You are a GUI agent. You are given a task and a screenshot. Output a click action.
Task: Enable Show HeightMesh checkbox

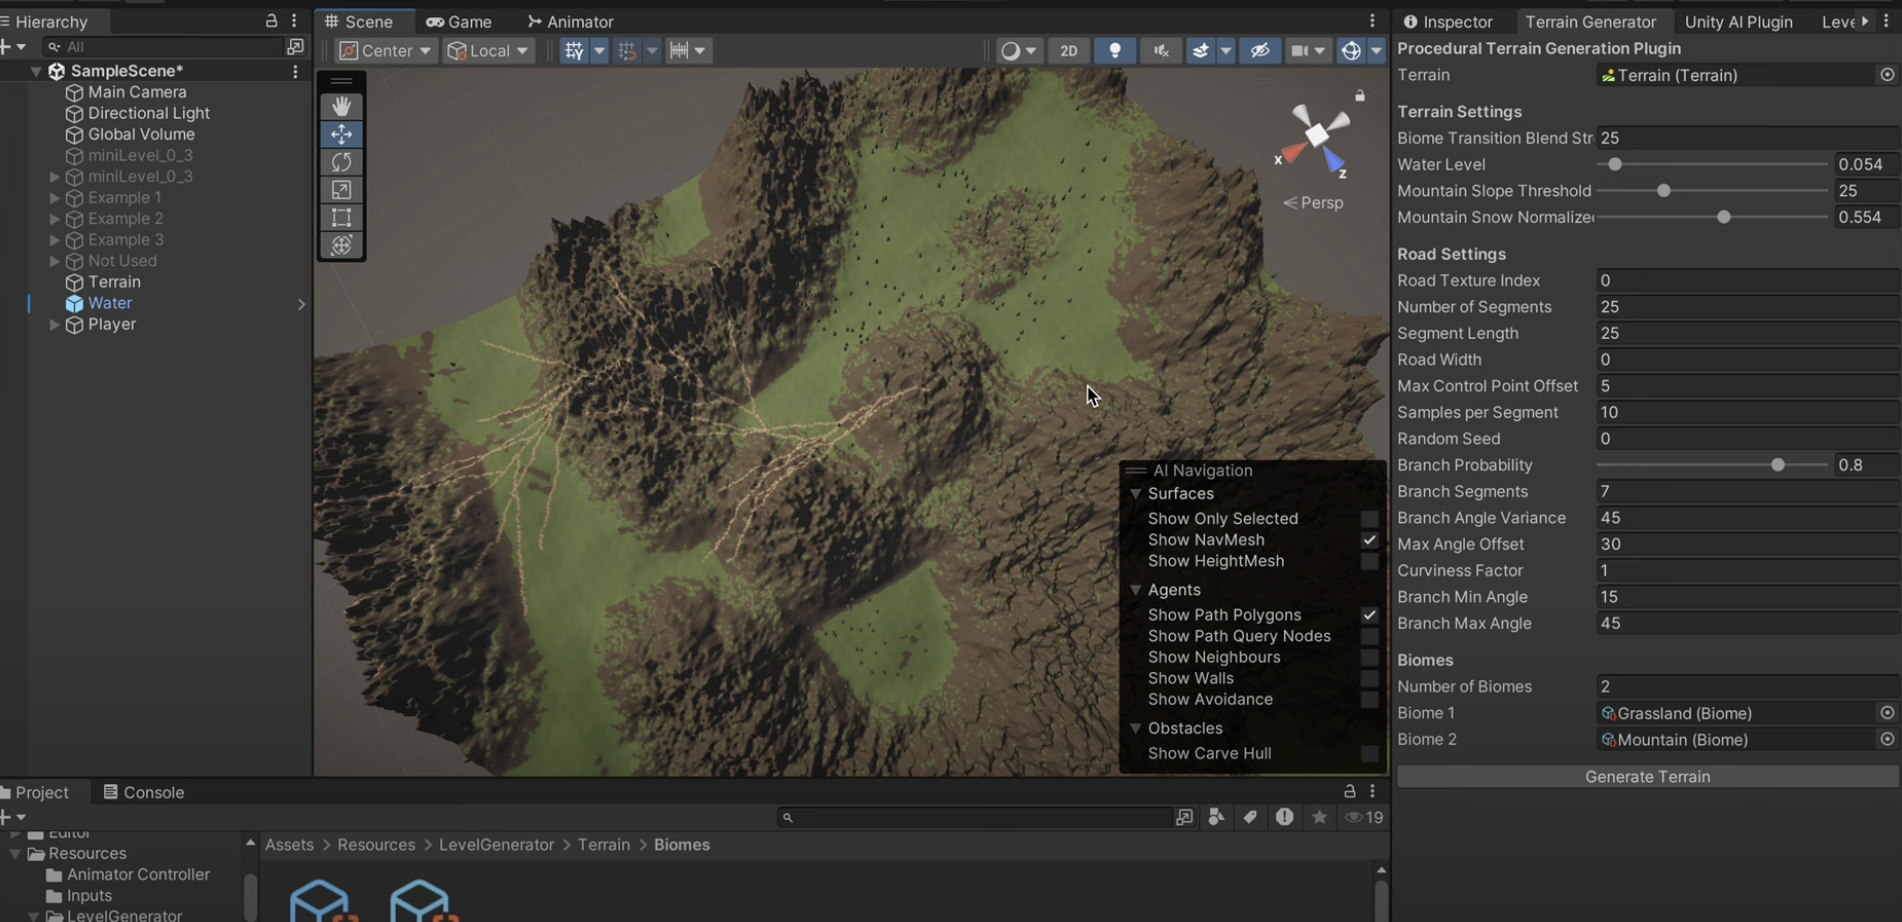[x=1369, y=561]
